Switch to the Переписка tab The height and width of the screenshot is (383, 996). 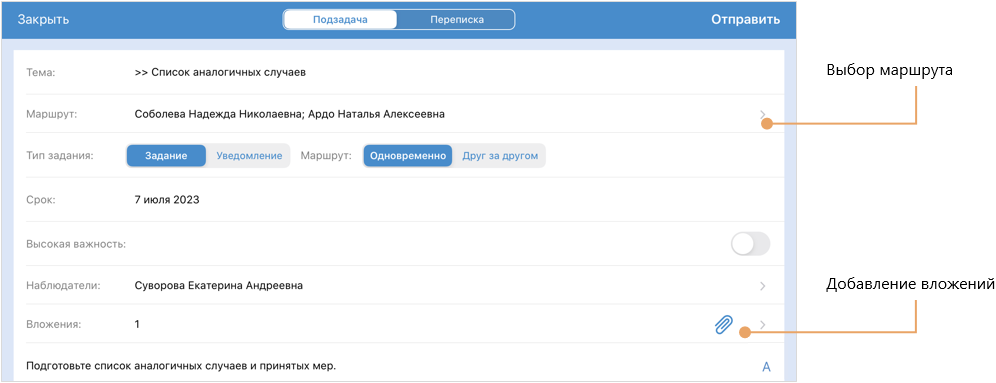pos(456,20)
